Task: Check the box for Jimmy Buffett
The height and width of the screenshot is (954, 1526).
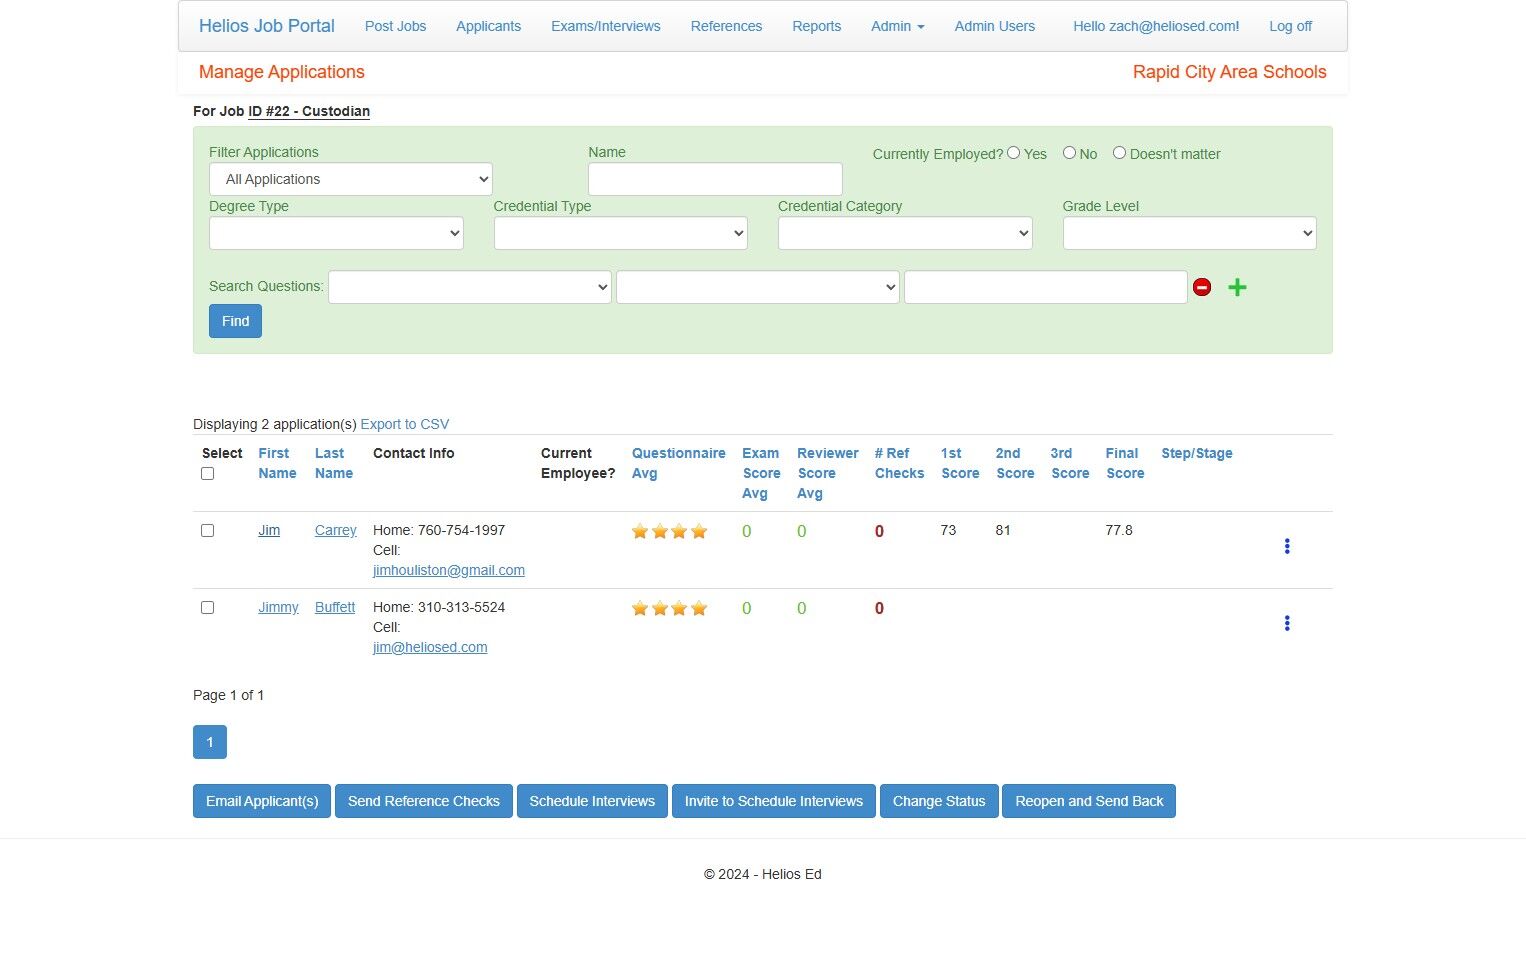Action: point(208,608)
